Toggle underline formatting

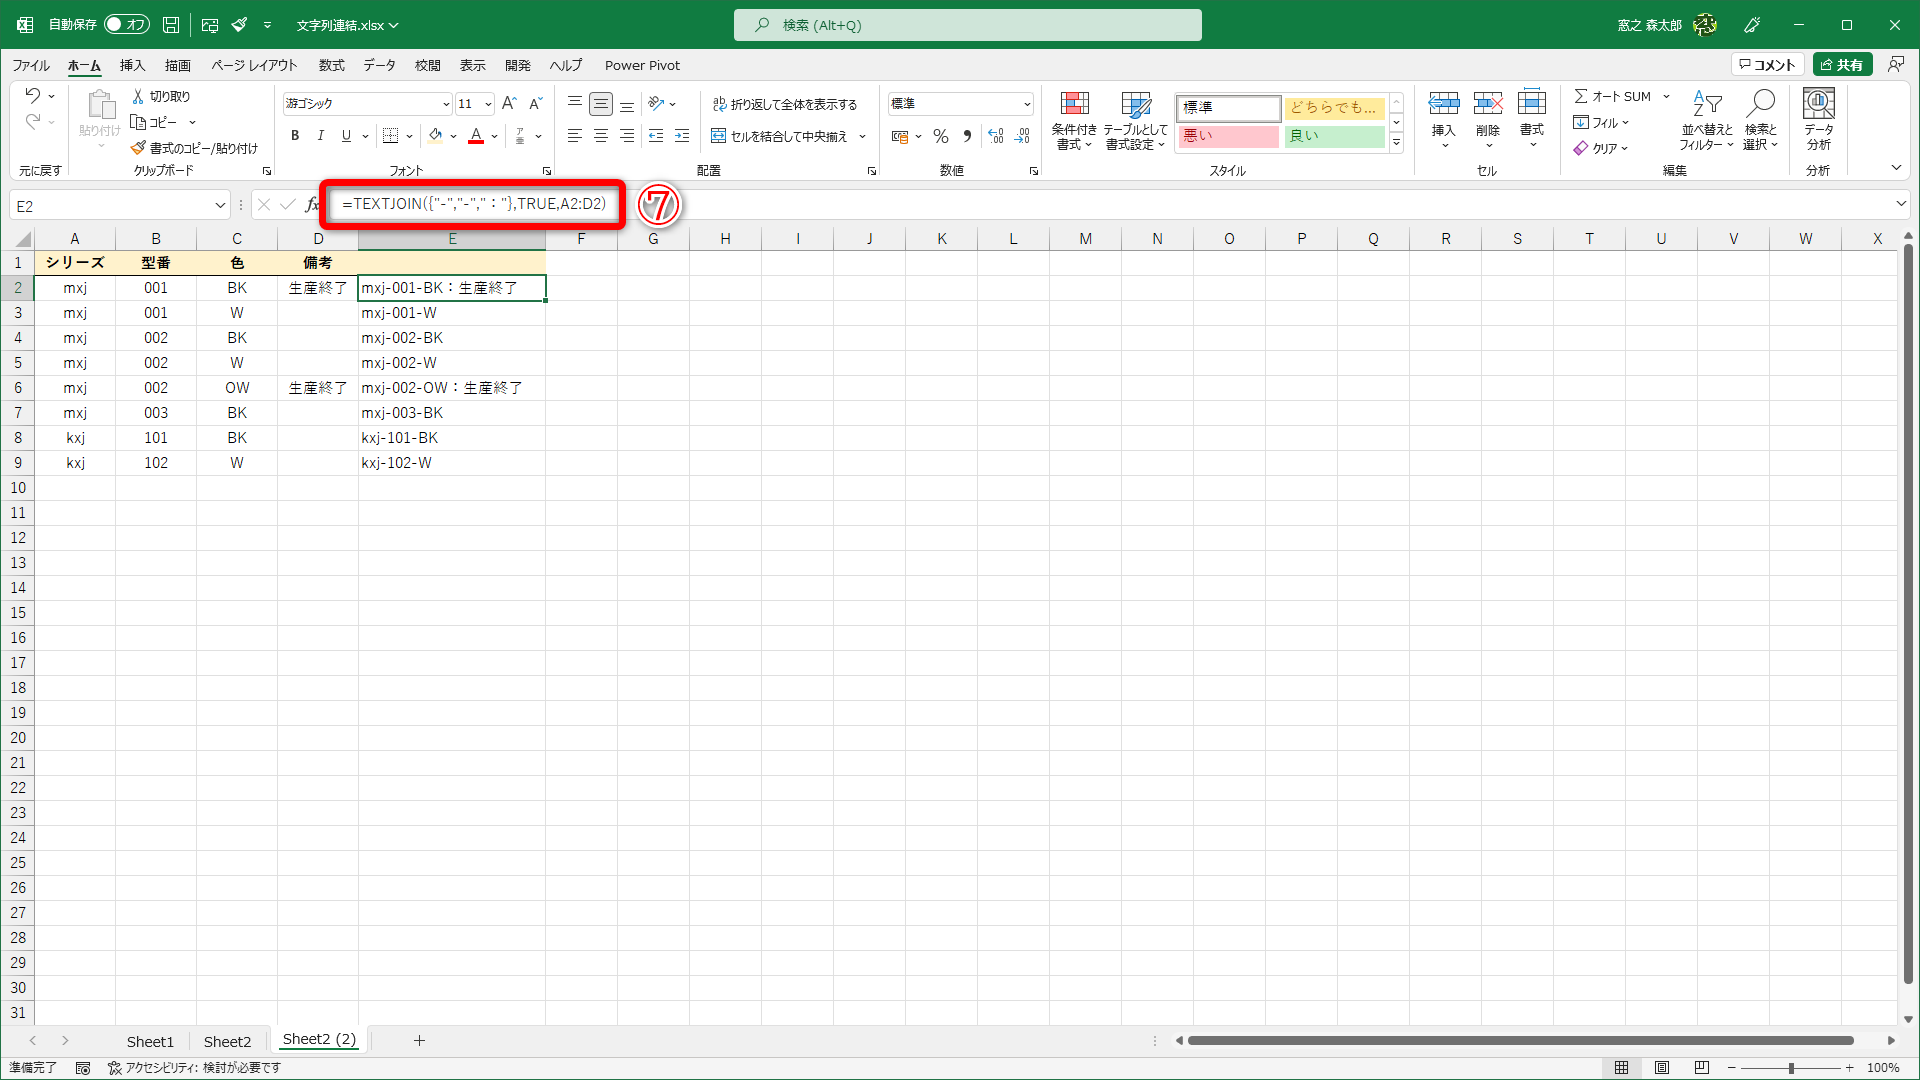coord(345,135)
